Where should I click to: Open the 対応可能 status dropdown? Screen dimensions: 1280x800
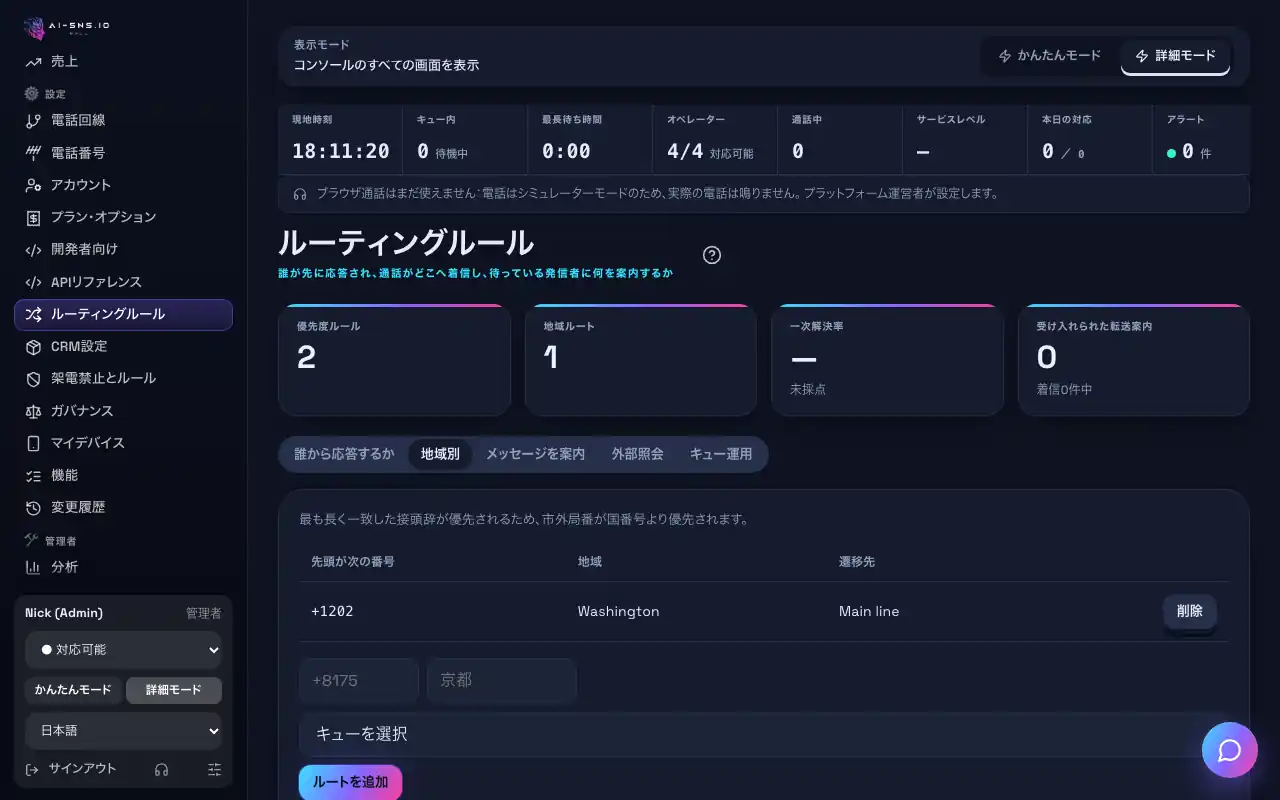[123, 649]
